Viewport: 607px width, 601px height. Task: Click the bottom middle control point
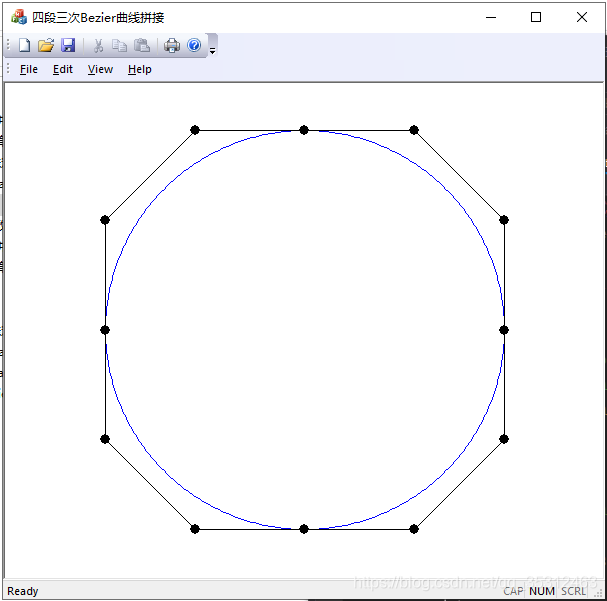click(304, 529)
